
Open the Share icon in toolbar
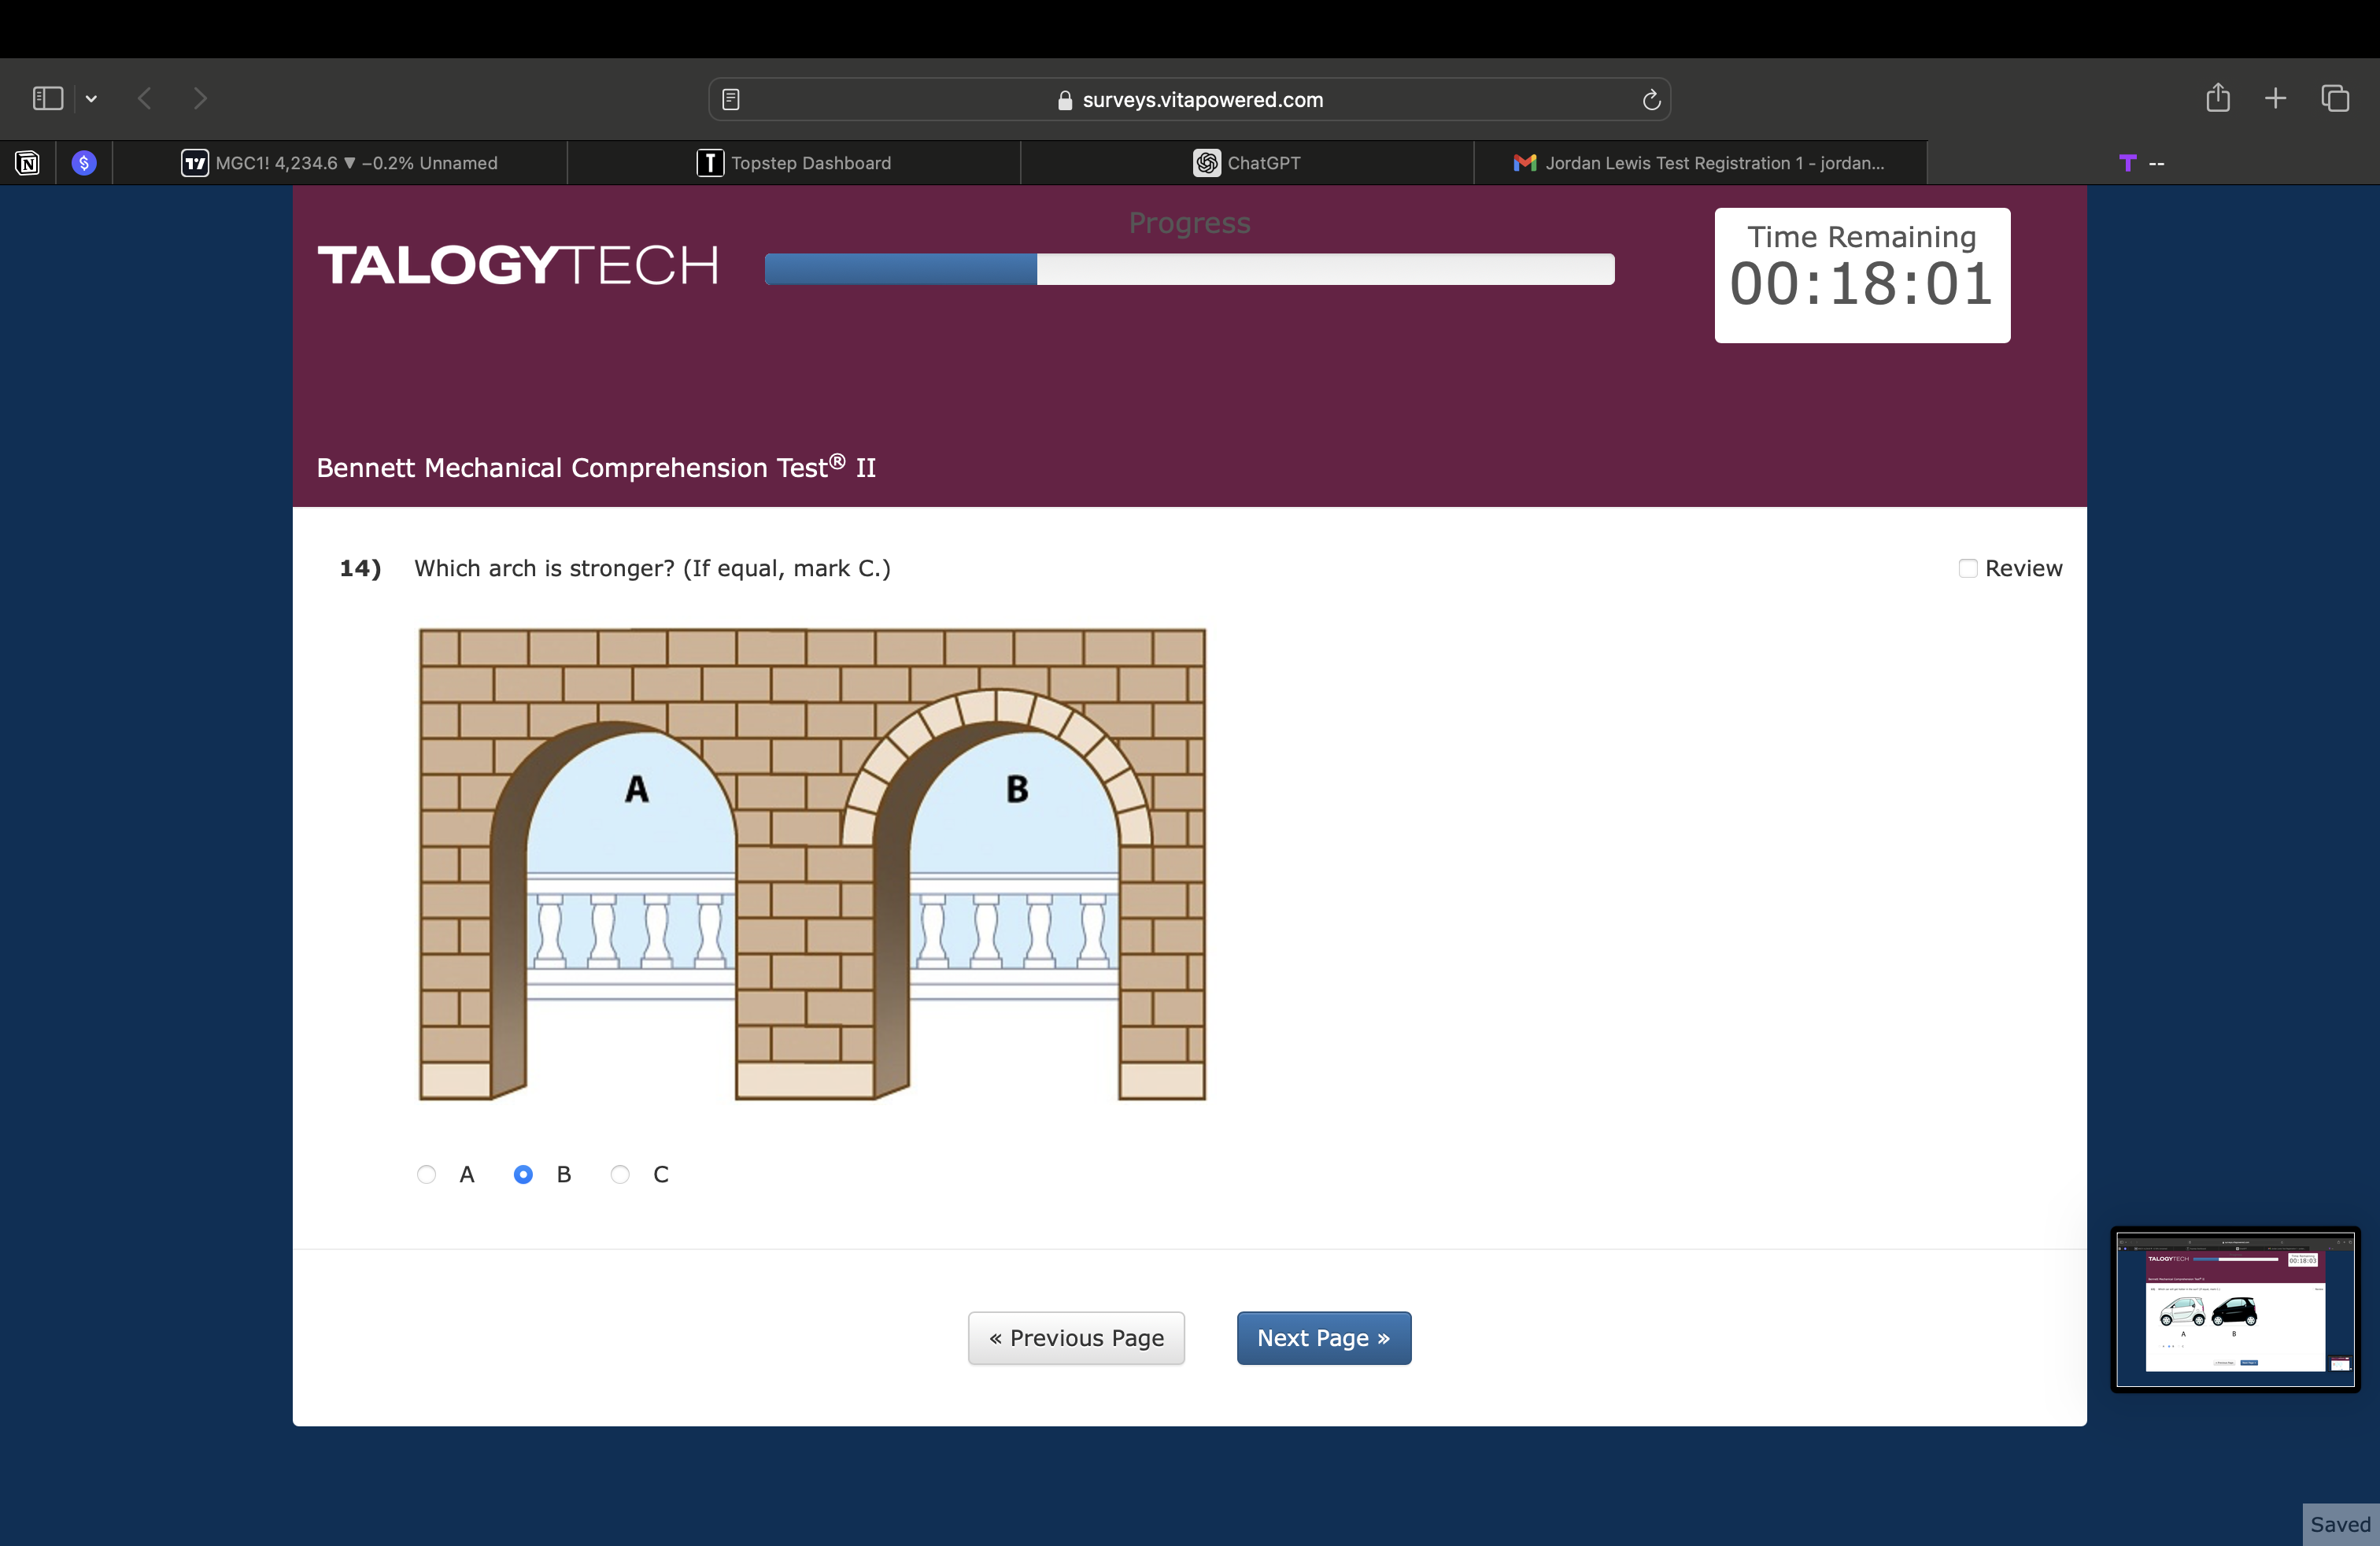tap(2217, 98)
